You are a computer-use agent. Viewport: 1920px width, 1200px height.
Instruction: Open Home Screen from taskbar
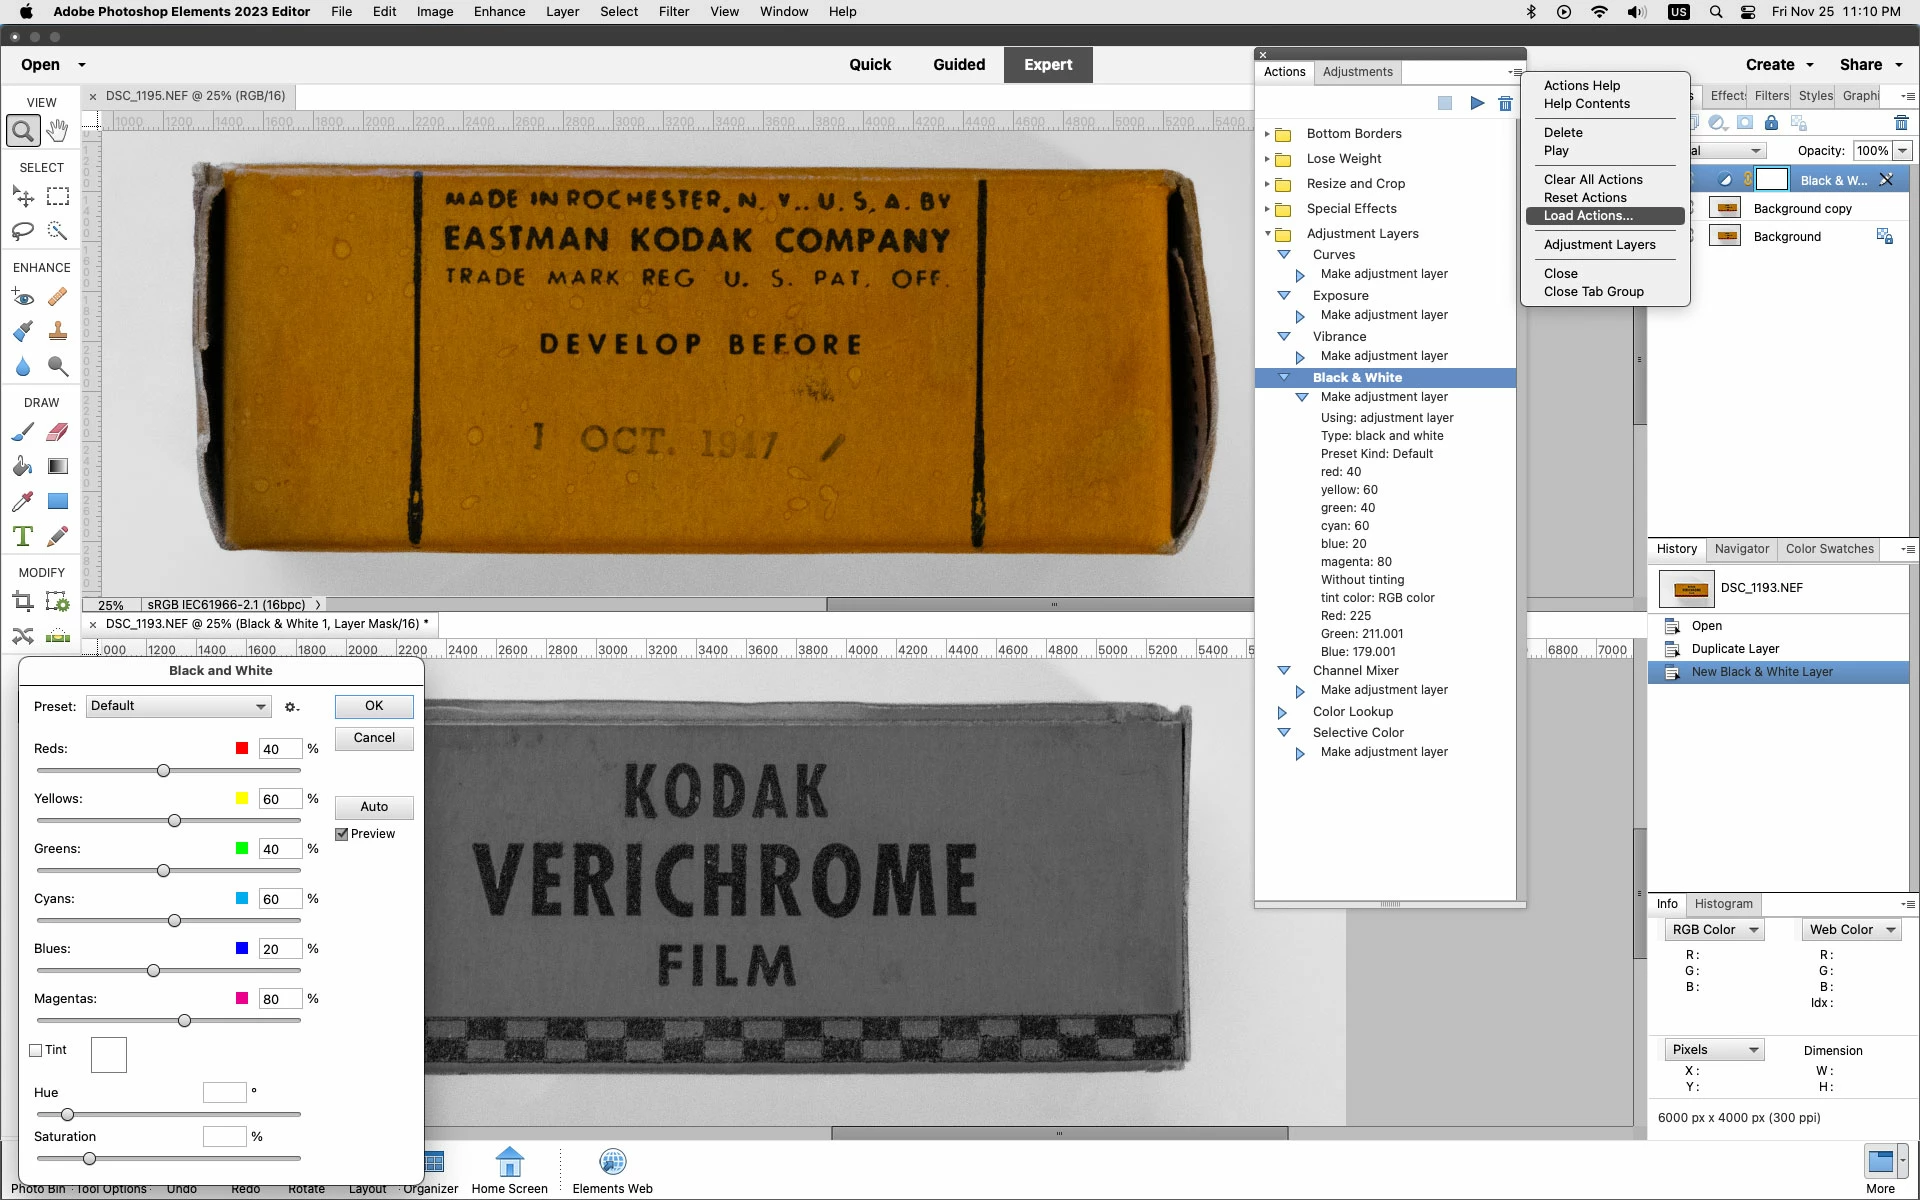[x=509, y=1169]
